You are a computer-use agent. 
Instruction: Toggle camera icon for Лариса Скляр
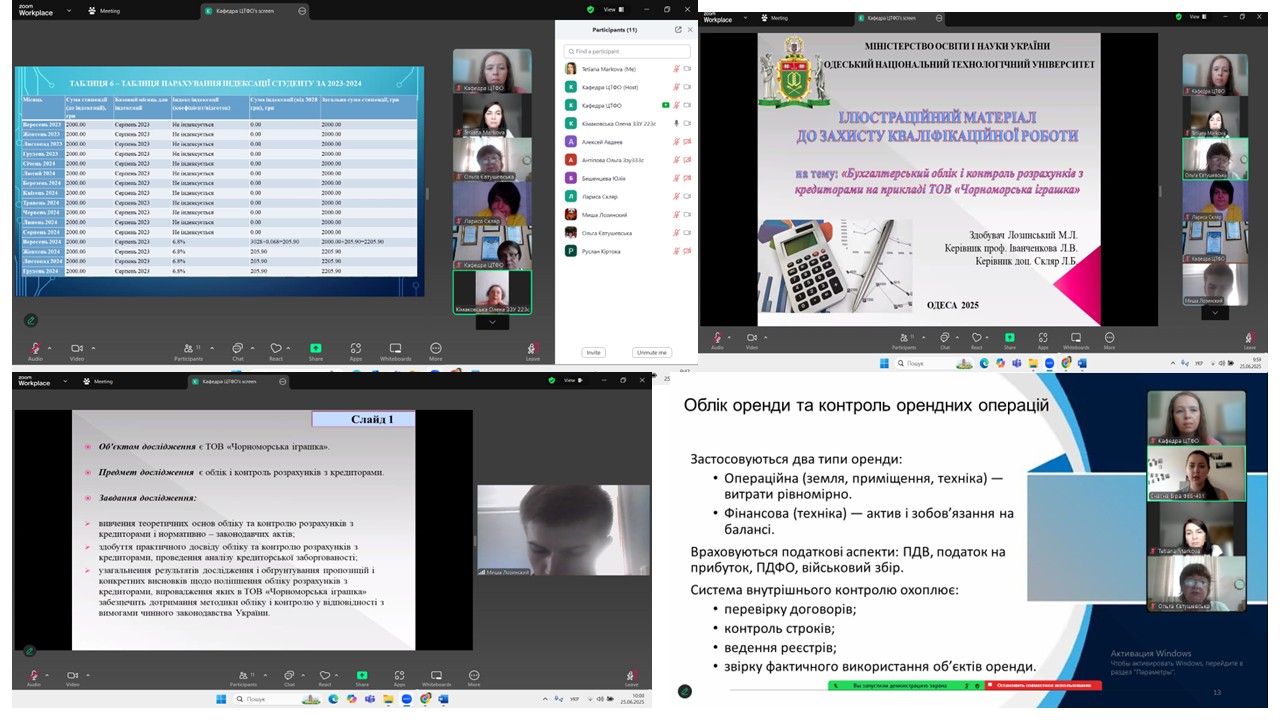tap(687, 196)
